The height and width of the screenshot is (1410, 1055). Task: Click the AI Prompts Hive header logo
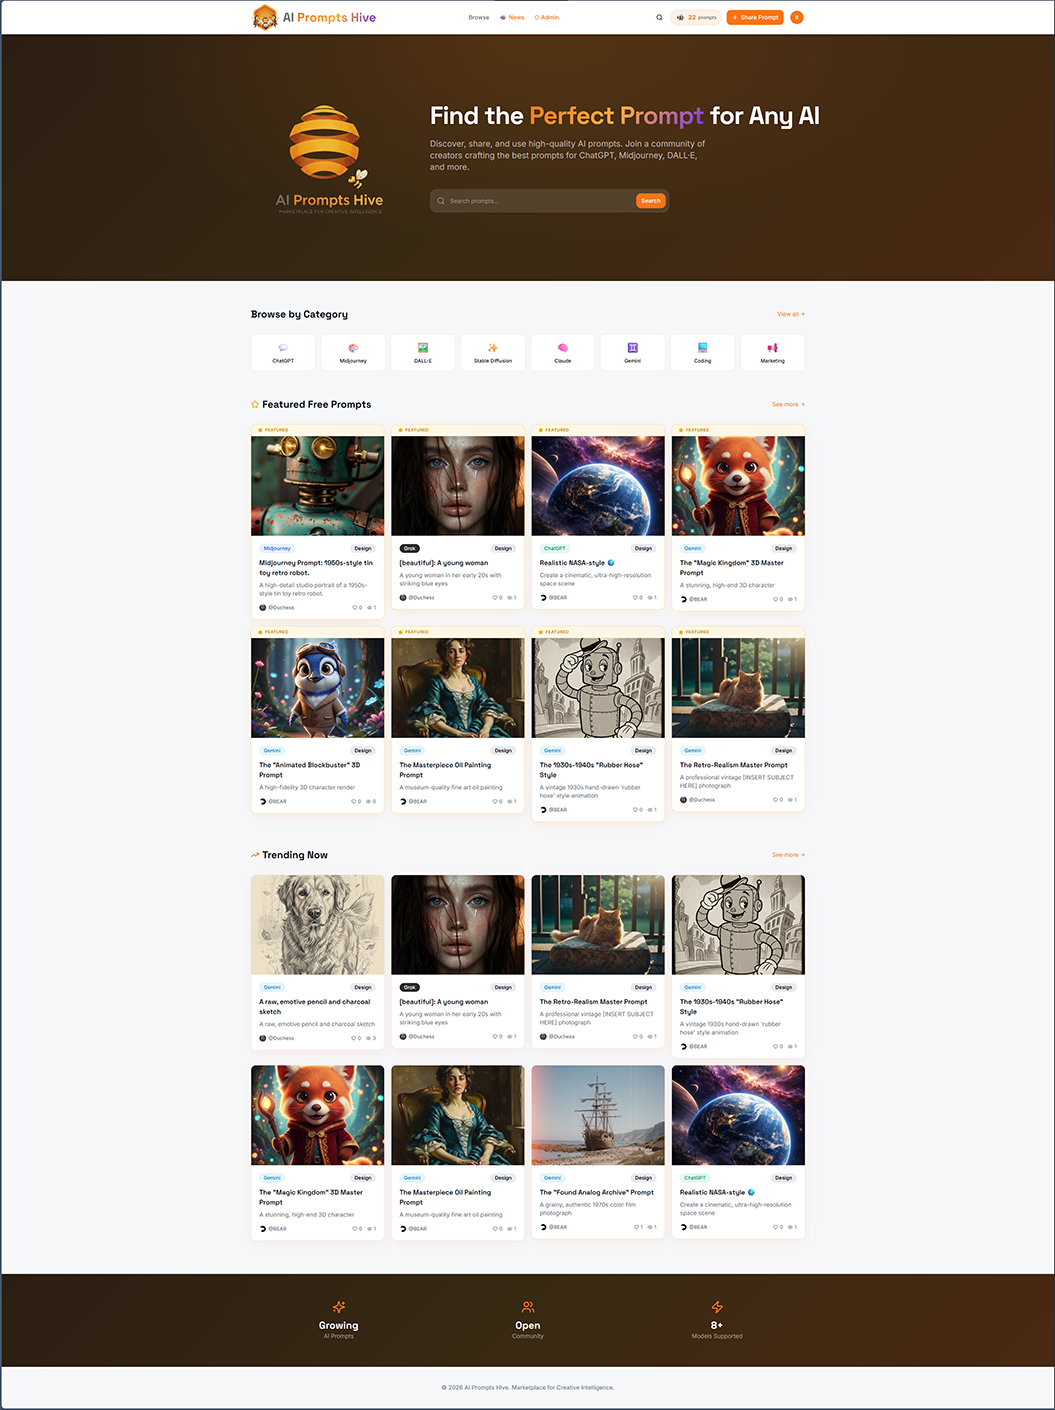click(x=314, y=17)
